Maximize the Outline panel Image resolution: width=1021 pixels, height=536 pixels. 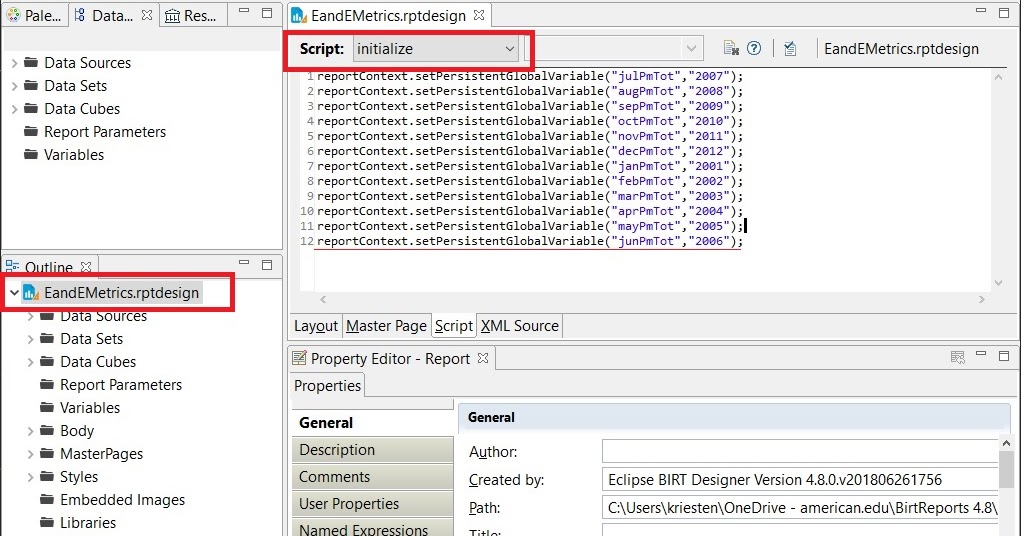267,264
